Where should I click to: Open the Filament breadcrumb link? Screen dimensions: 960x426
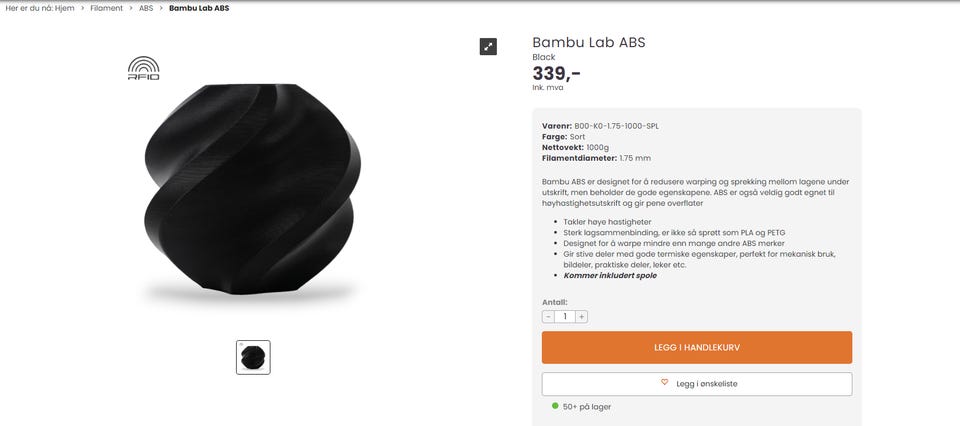coord(107,8)
